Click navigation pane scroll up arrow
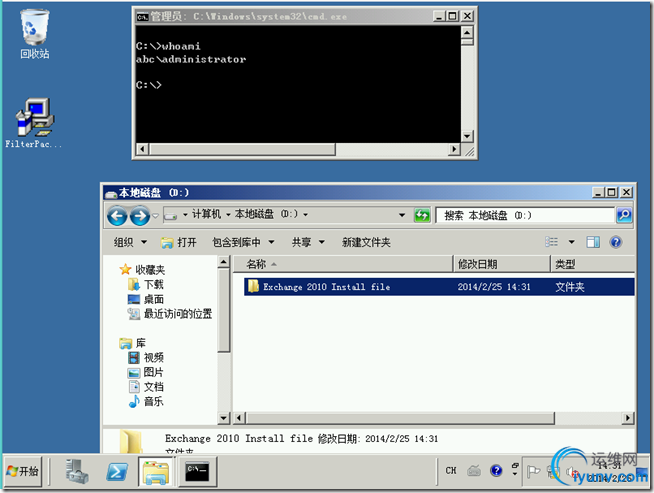The width and height of the screenshot is (654, 493). click(224, 262)
